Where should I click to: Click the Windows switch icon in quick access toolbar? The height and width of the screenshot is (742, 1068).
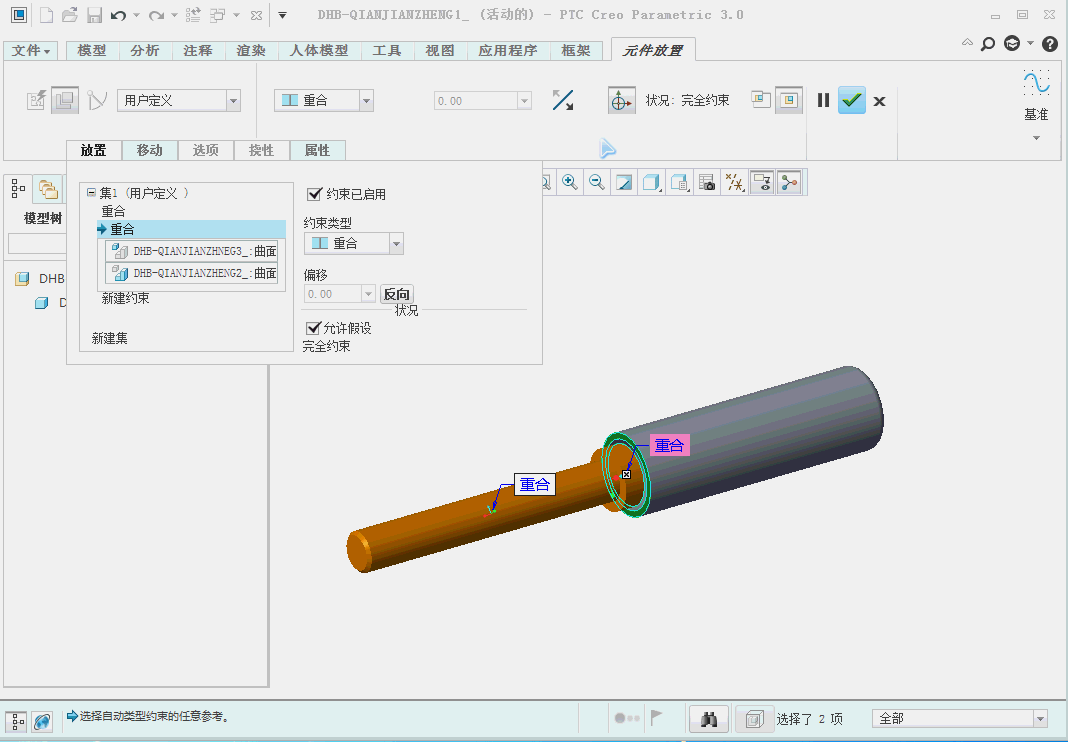218,15
